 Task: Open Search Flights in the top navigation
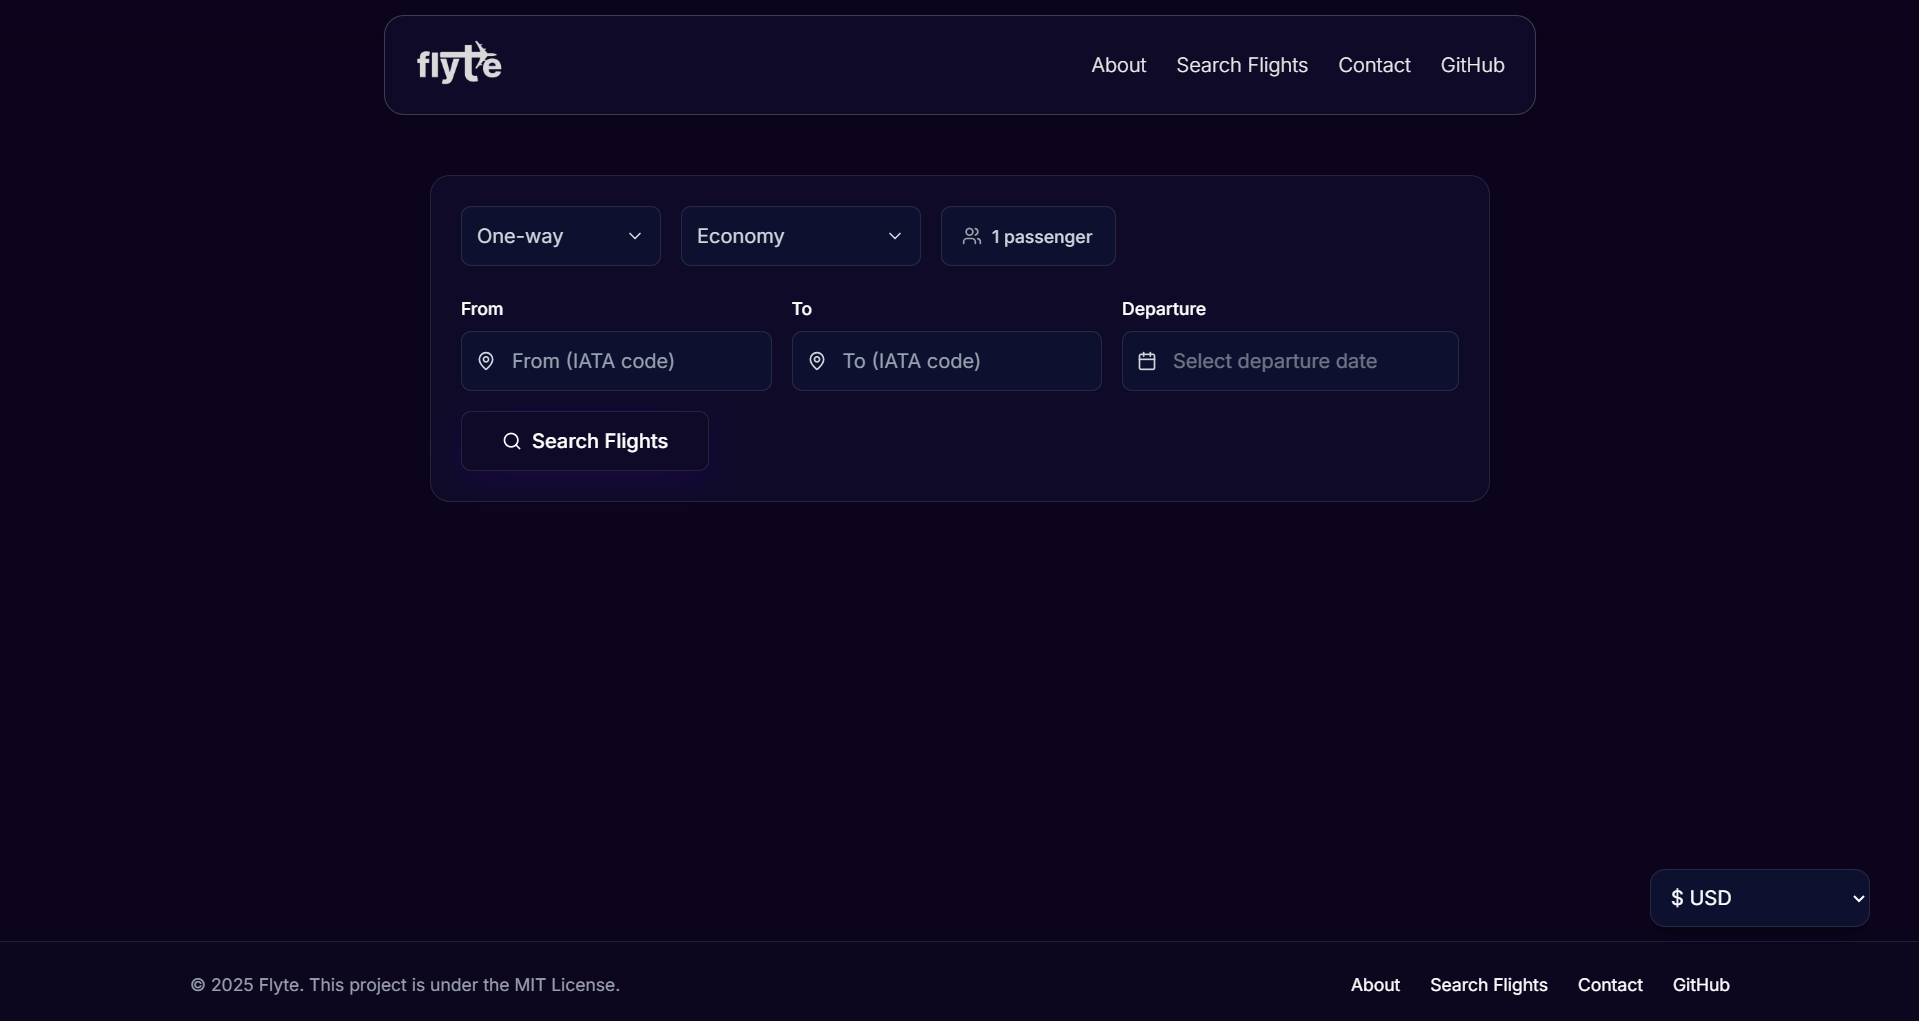coord(1241,65)
